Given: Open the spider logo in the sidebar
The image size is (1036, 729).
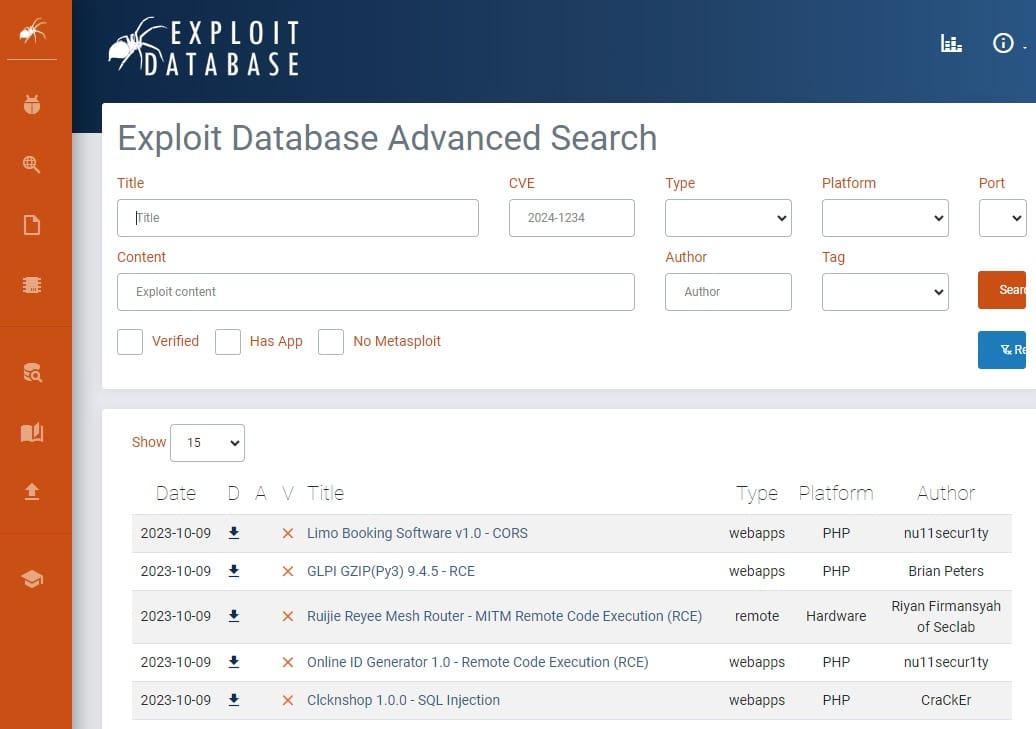Looking at the screenshot, I should pos(32,30).
